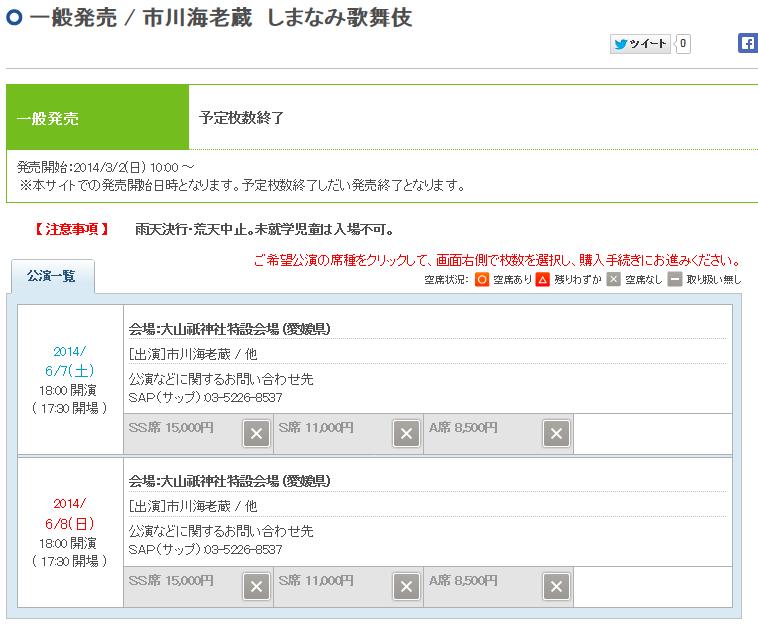Click sold-out X icon for S席 on 6/8
Image resolution: width=758 pixels, height=628 pixels.
(x=405, y=585)
